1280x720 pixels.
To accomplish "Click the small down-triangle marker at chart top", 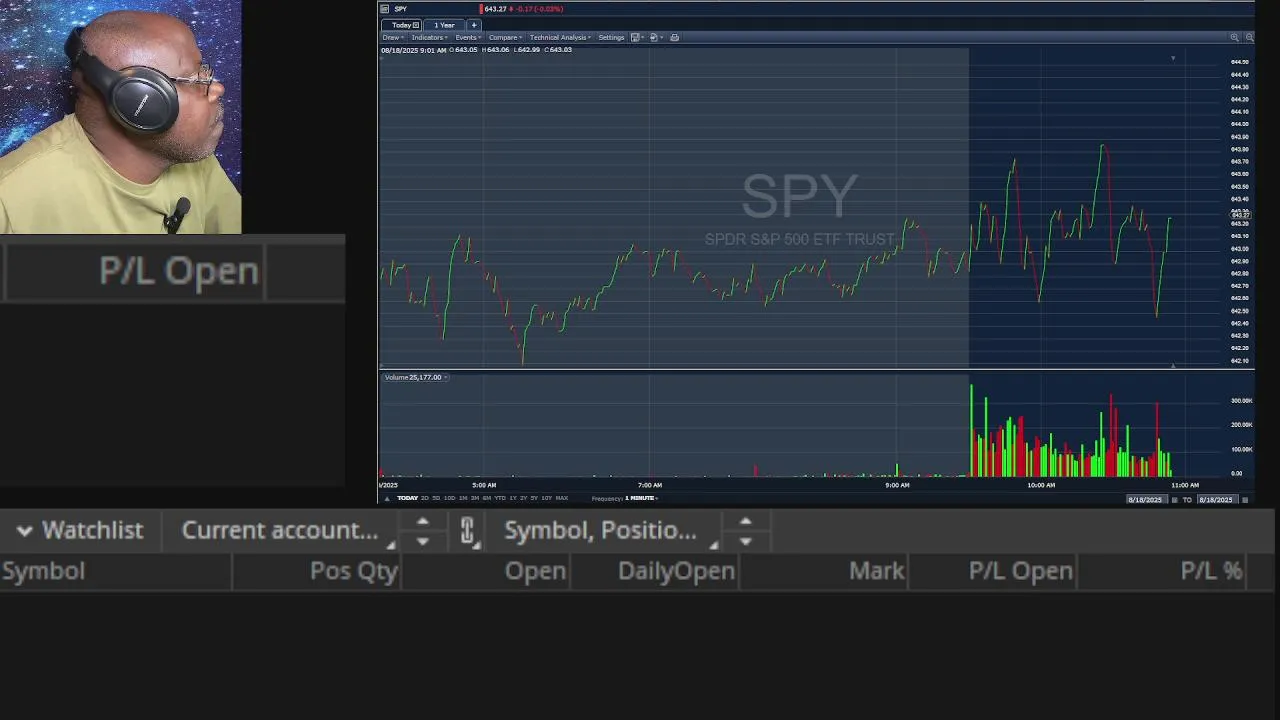I will 1173,58.
